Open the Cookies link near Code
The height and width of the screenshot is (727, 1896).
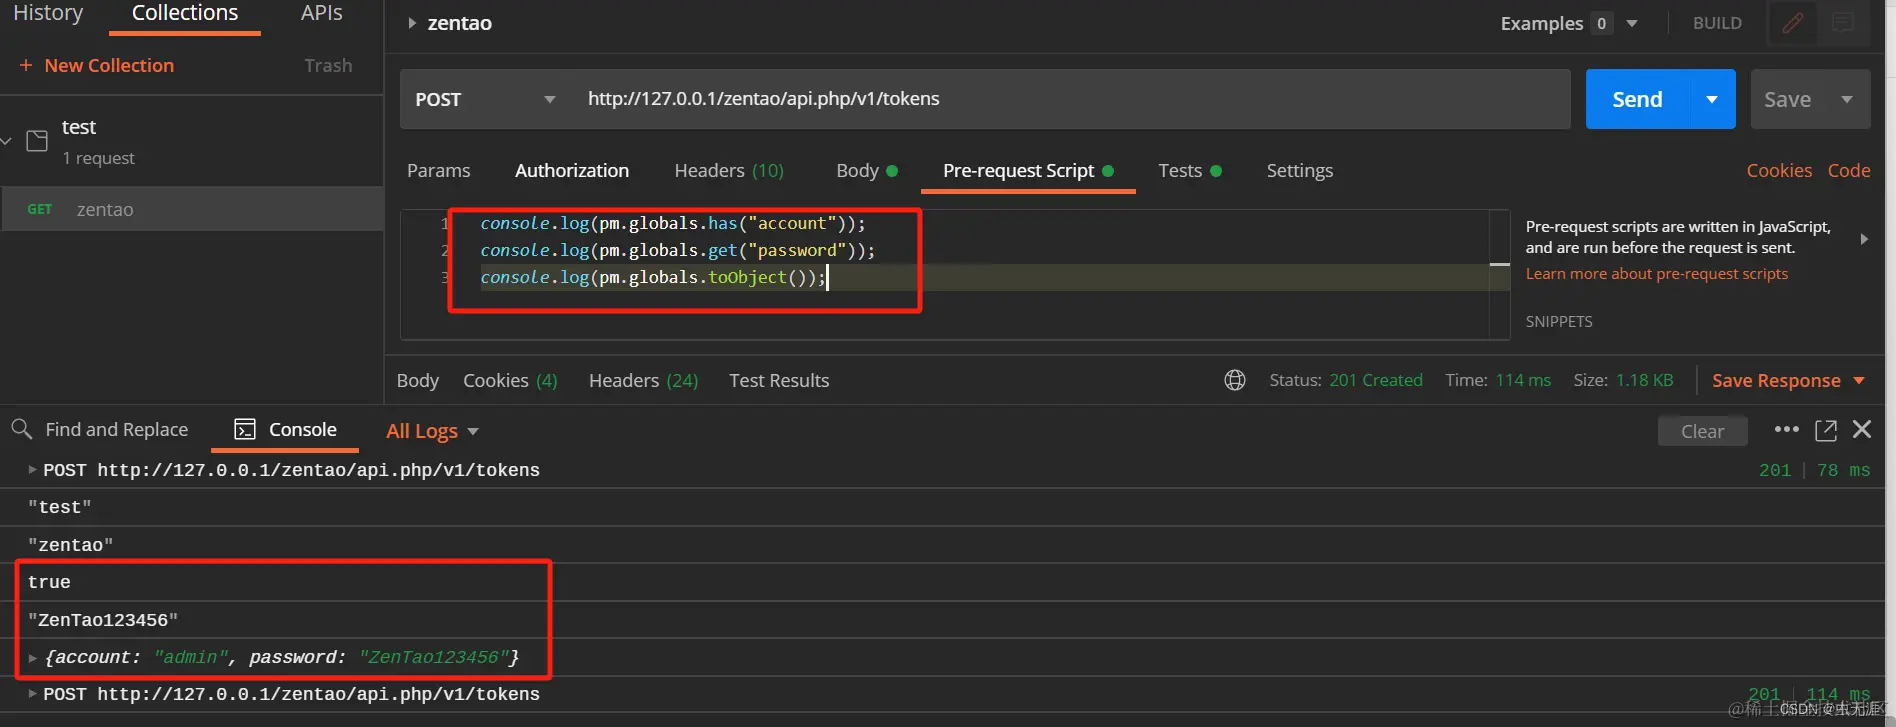(x=1779, y=170)
